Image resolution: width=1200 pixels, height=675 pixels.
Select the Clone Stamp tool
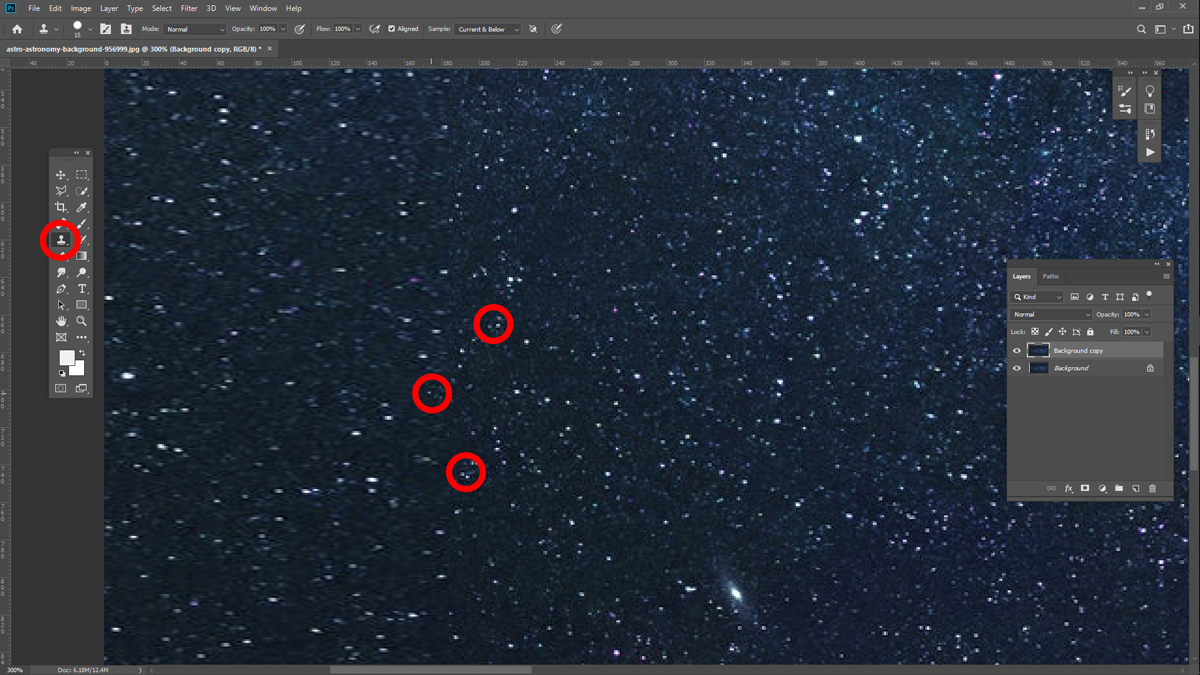[61, 240]
